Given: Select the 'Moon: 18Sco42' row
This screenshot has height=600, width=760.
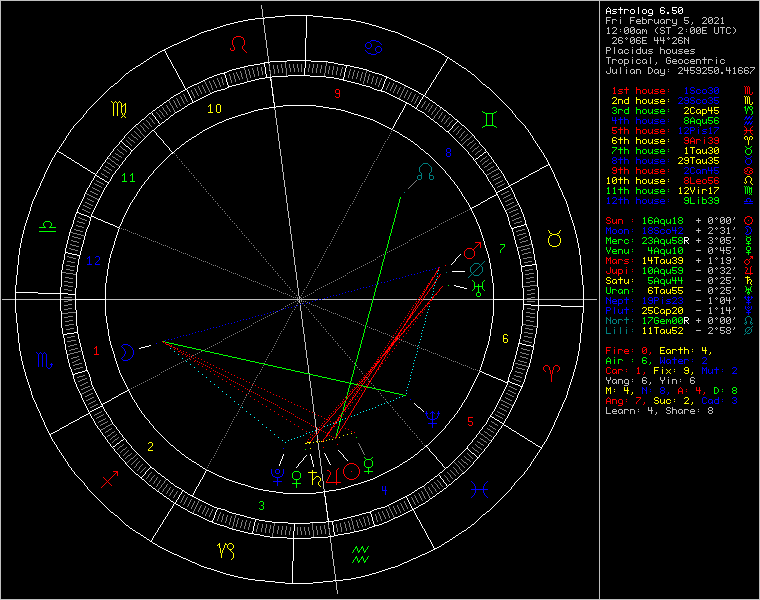Looking at the screenshot, I should (680, 231).
